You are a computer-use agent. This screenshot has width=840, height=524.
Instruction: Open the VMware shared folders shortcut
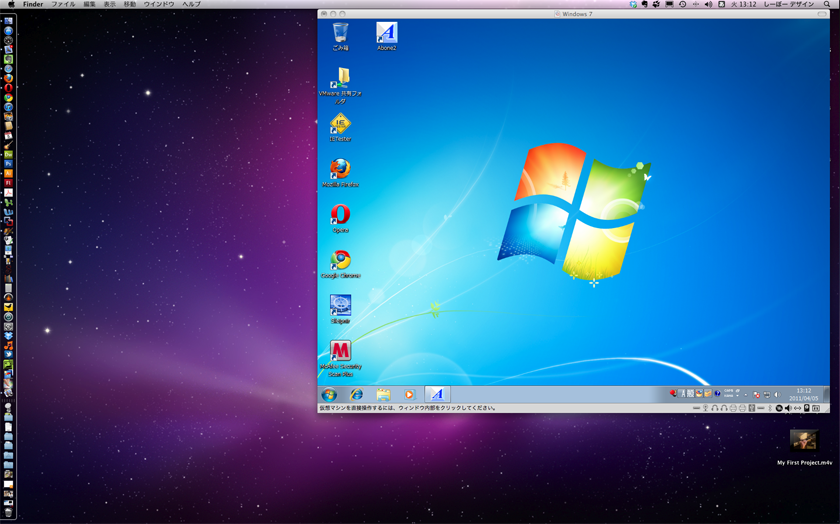point(340,86)
